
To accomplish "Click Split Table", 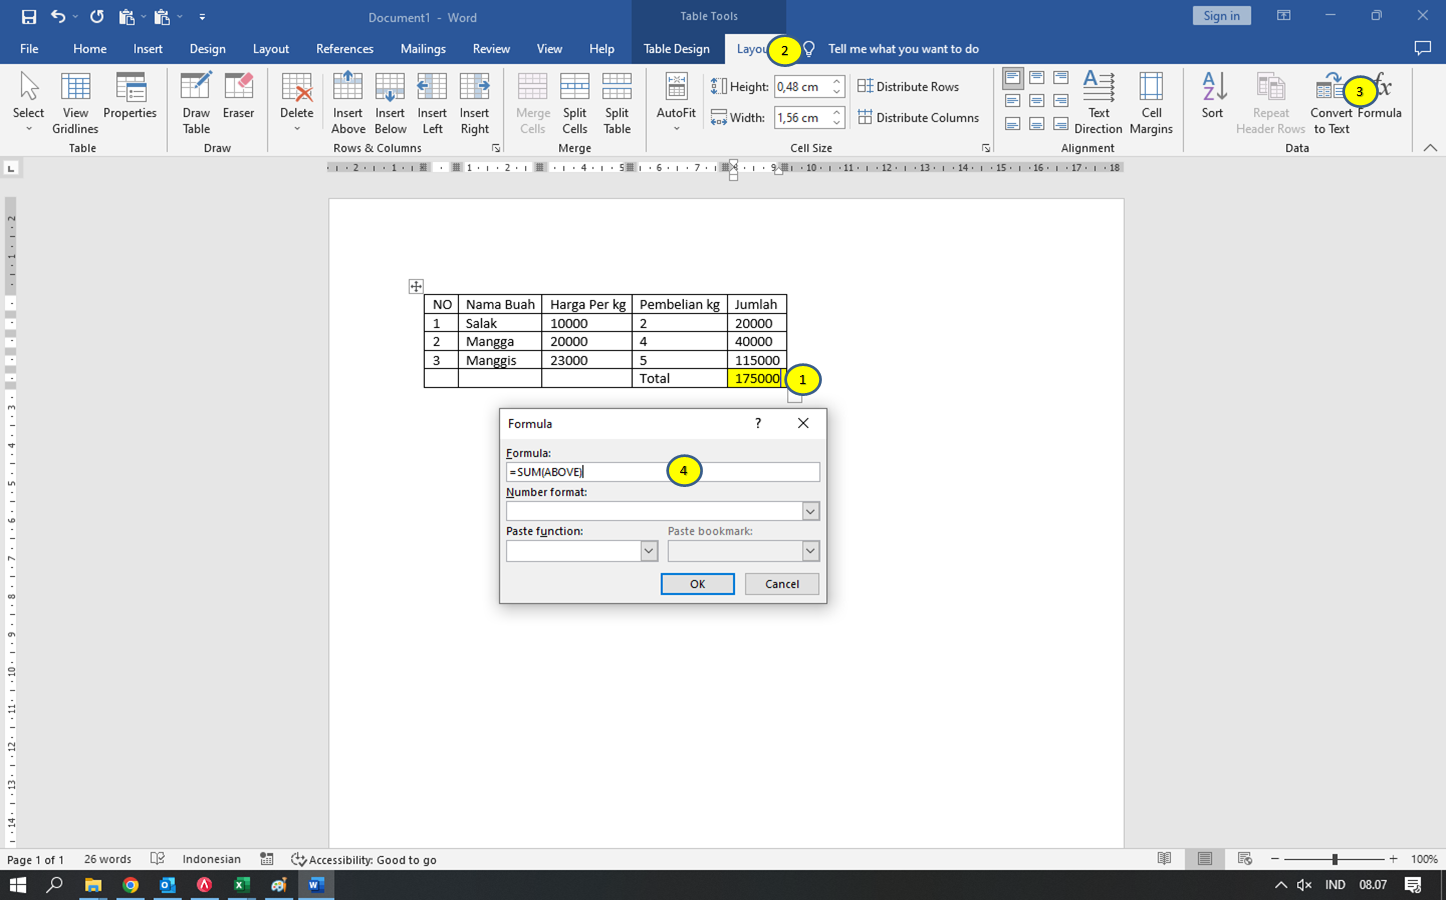I will coord(617,103).
